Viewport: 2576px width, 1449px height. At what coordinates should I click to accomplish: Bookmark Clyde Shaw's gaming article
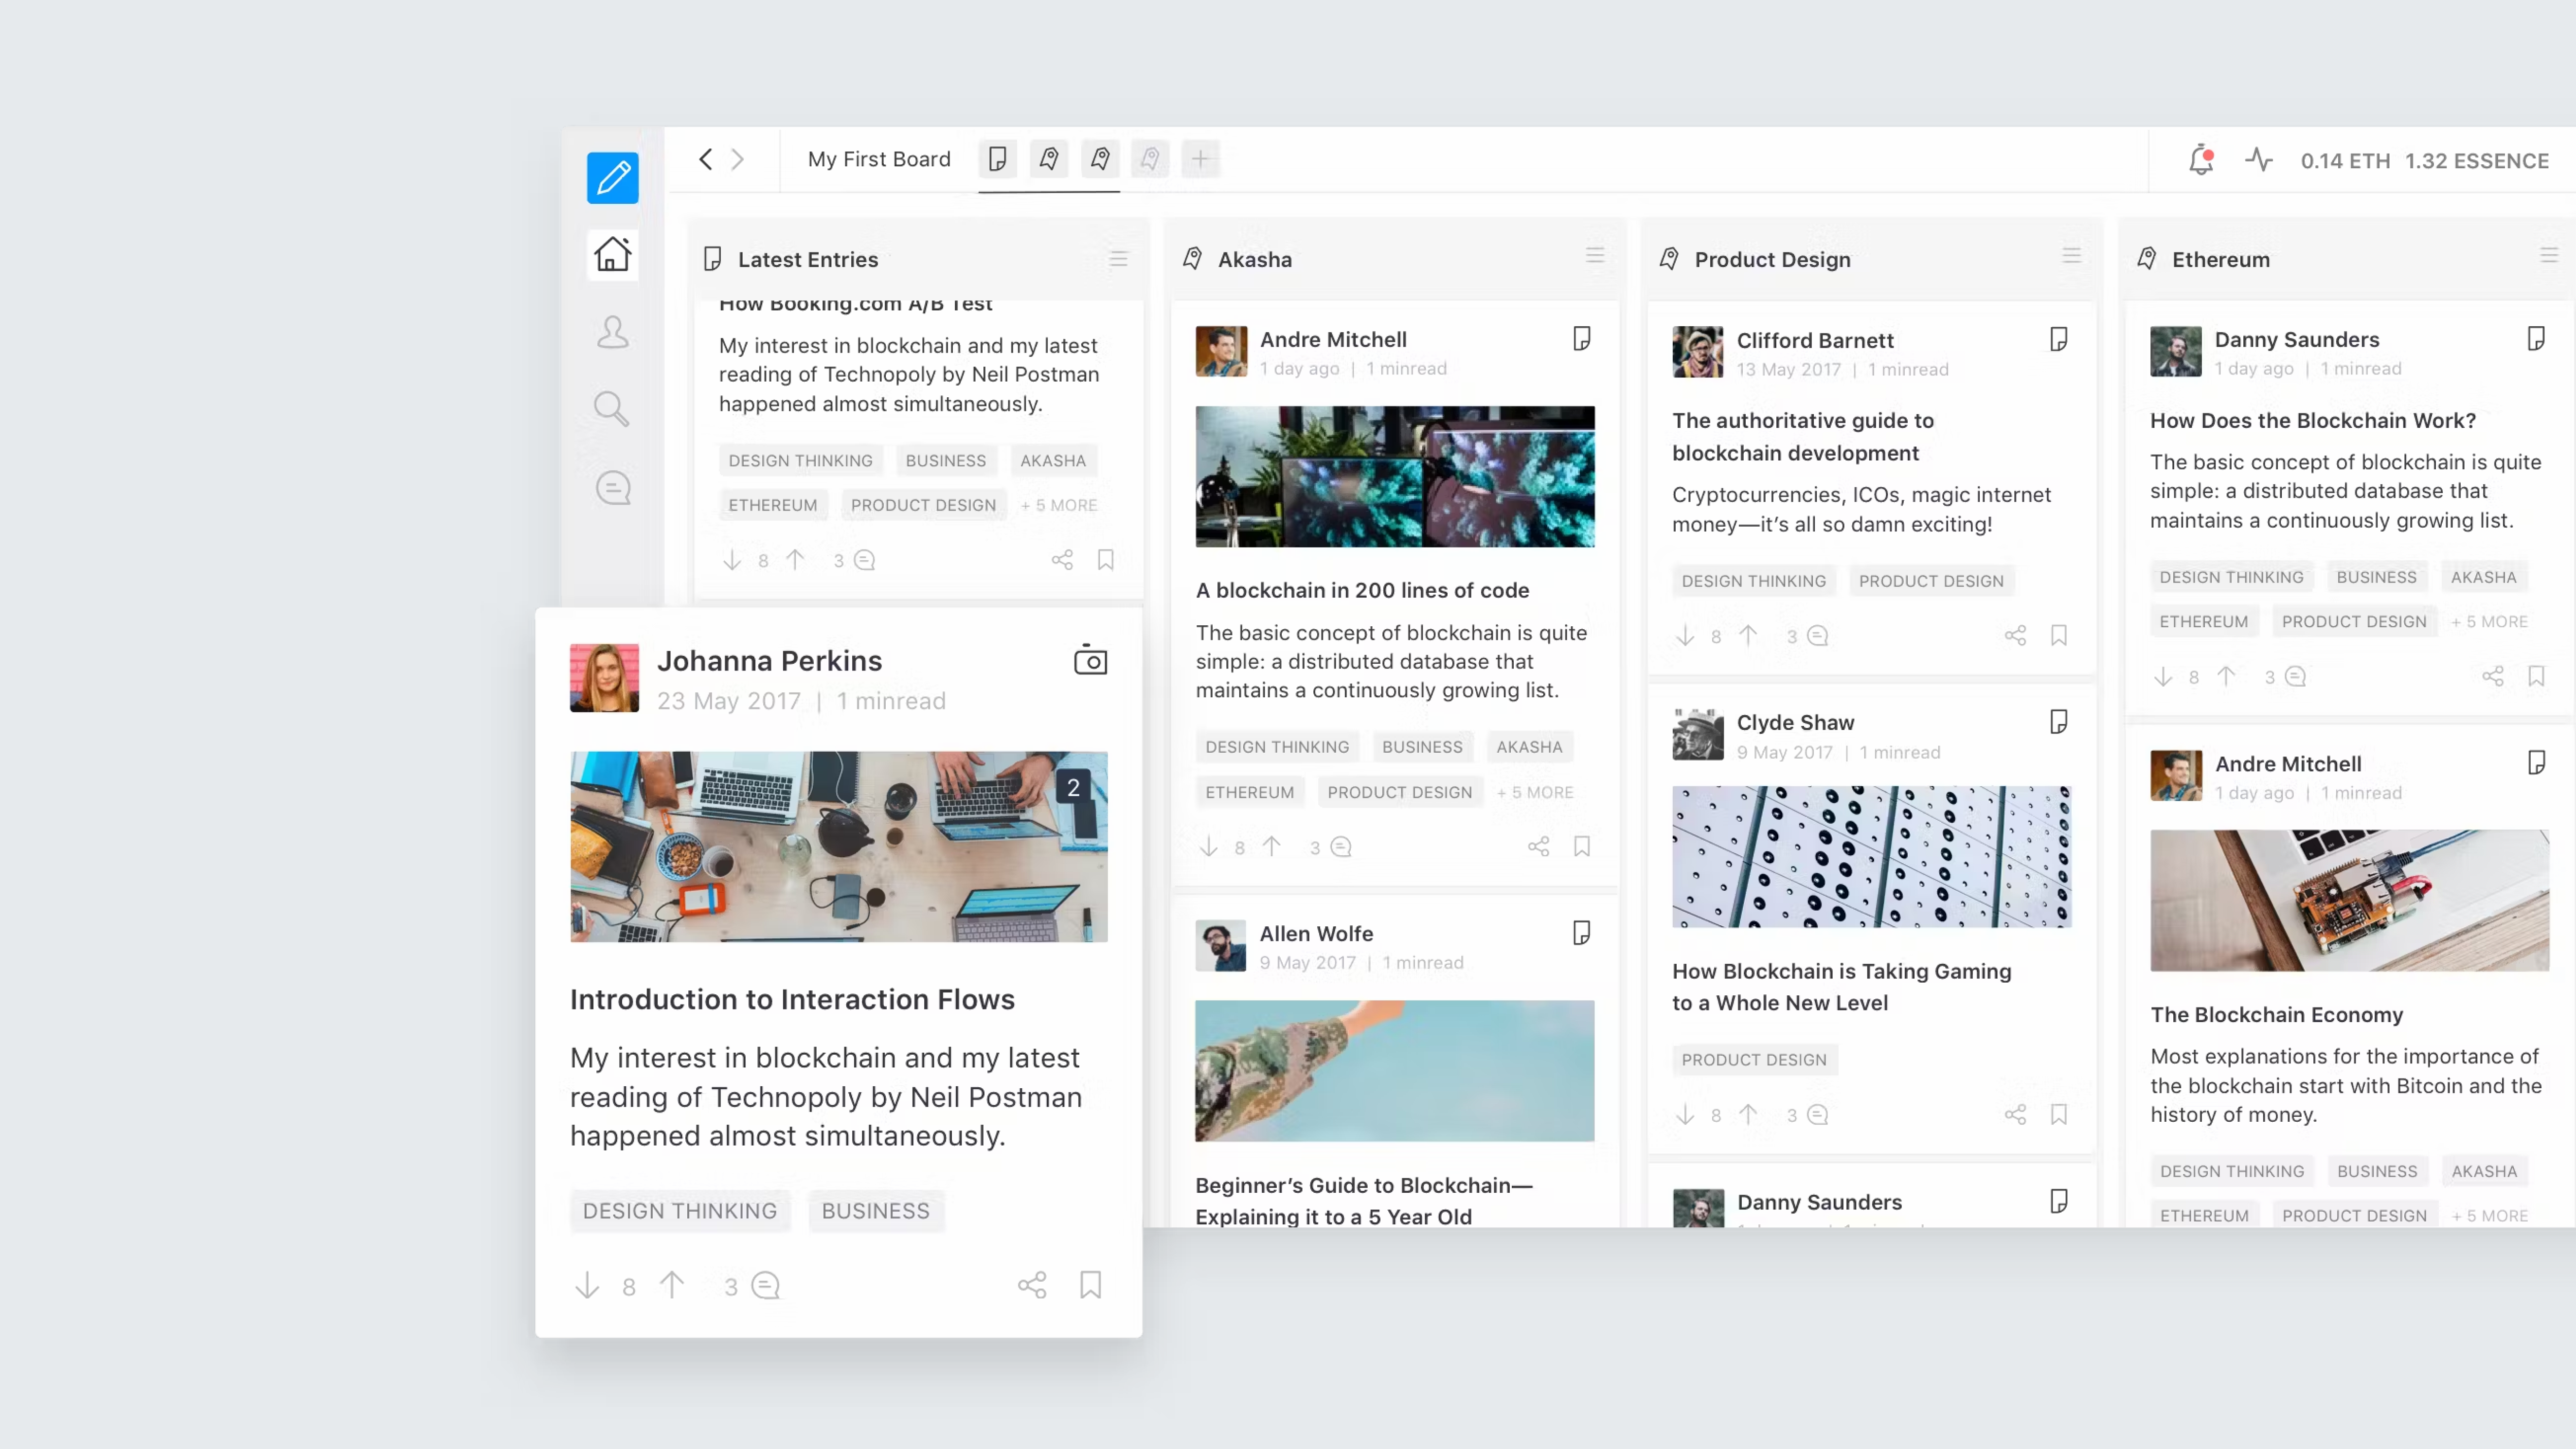pyautogui.click(x=2059, y=1114)
